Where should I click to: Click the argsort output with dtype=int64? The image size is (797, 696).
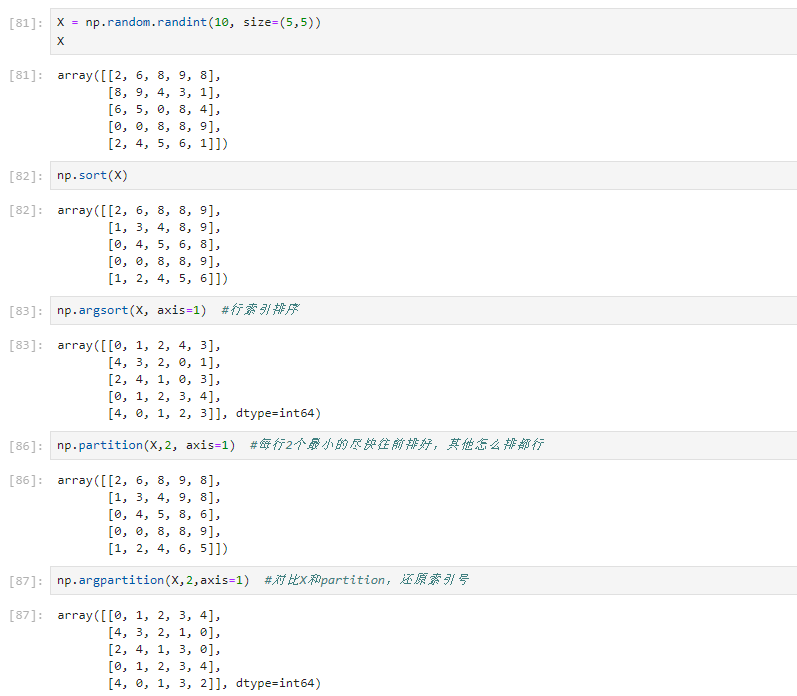(189, 379)
